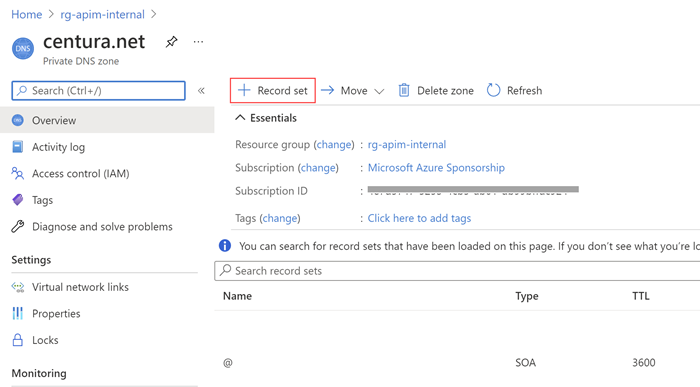This screenshot has height=387, width=700.
Task: Click the Refresh circular arrow icon
Action: 493,91
